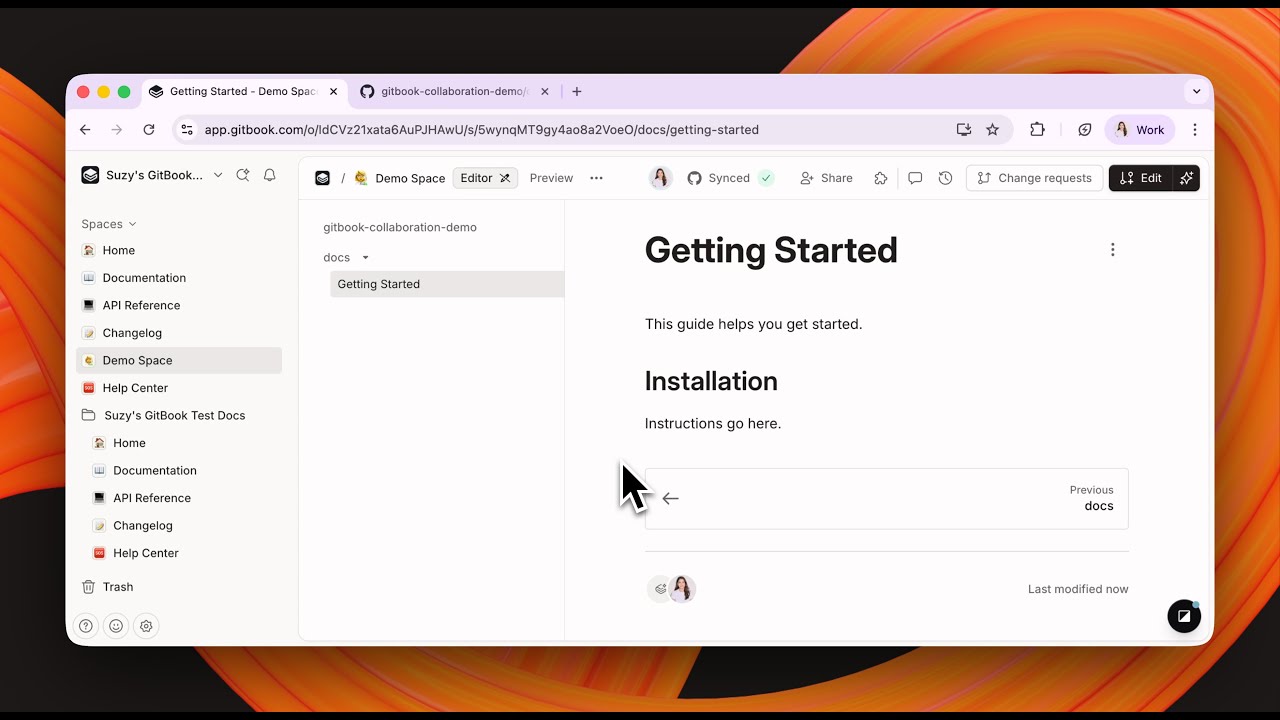Viewport: 1280px width, 720px height.
Task: Open new browser tab with plus
Action: click(x=577, y=91)
